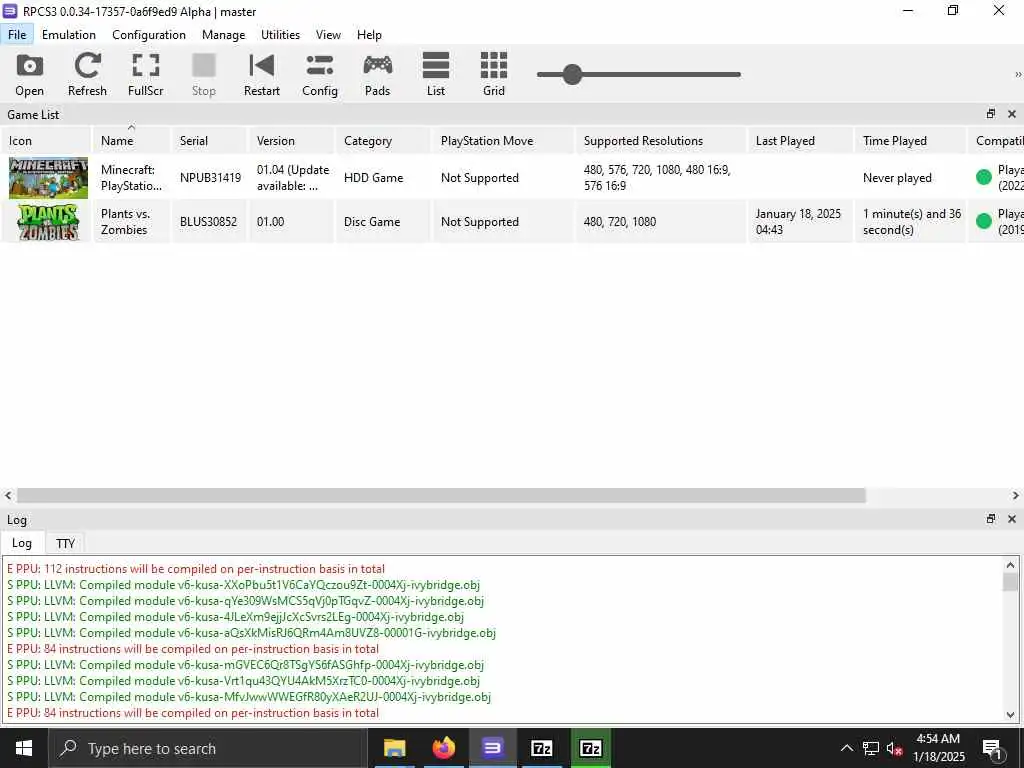1024x768 pixels.
Task: Click version 01.04 (Update available) cell
Action: (x=293, y=178)
